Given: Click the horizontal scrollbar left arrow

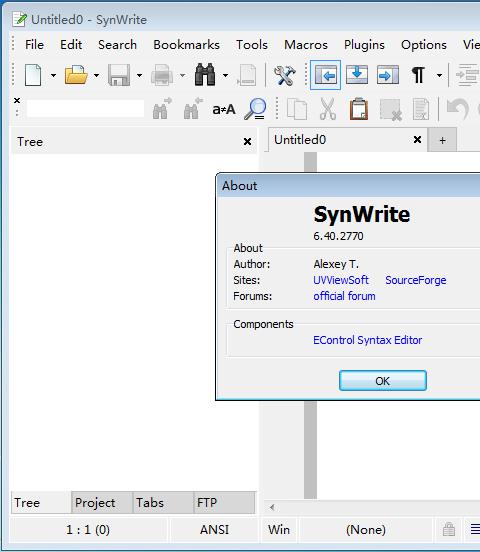Looking at the screenshot, I should (272, 507).
